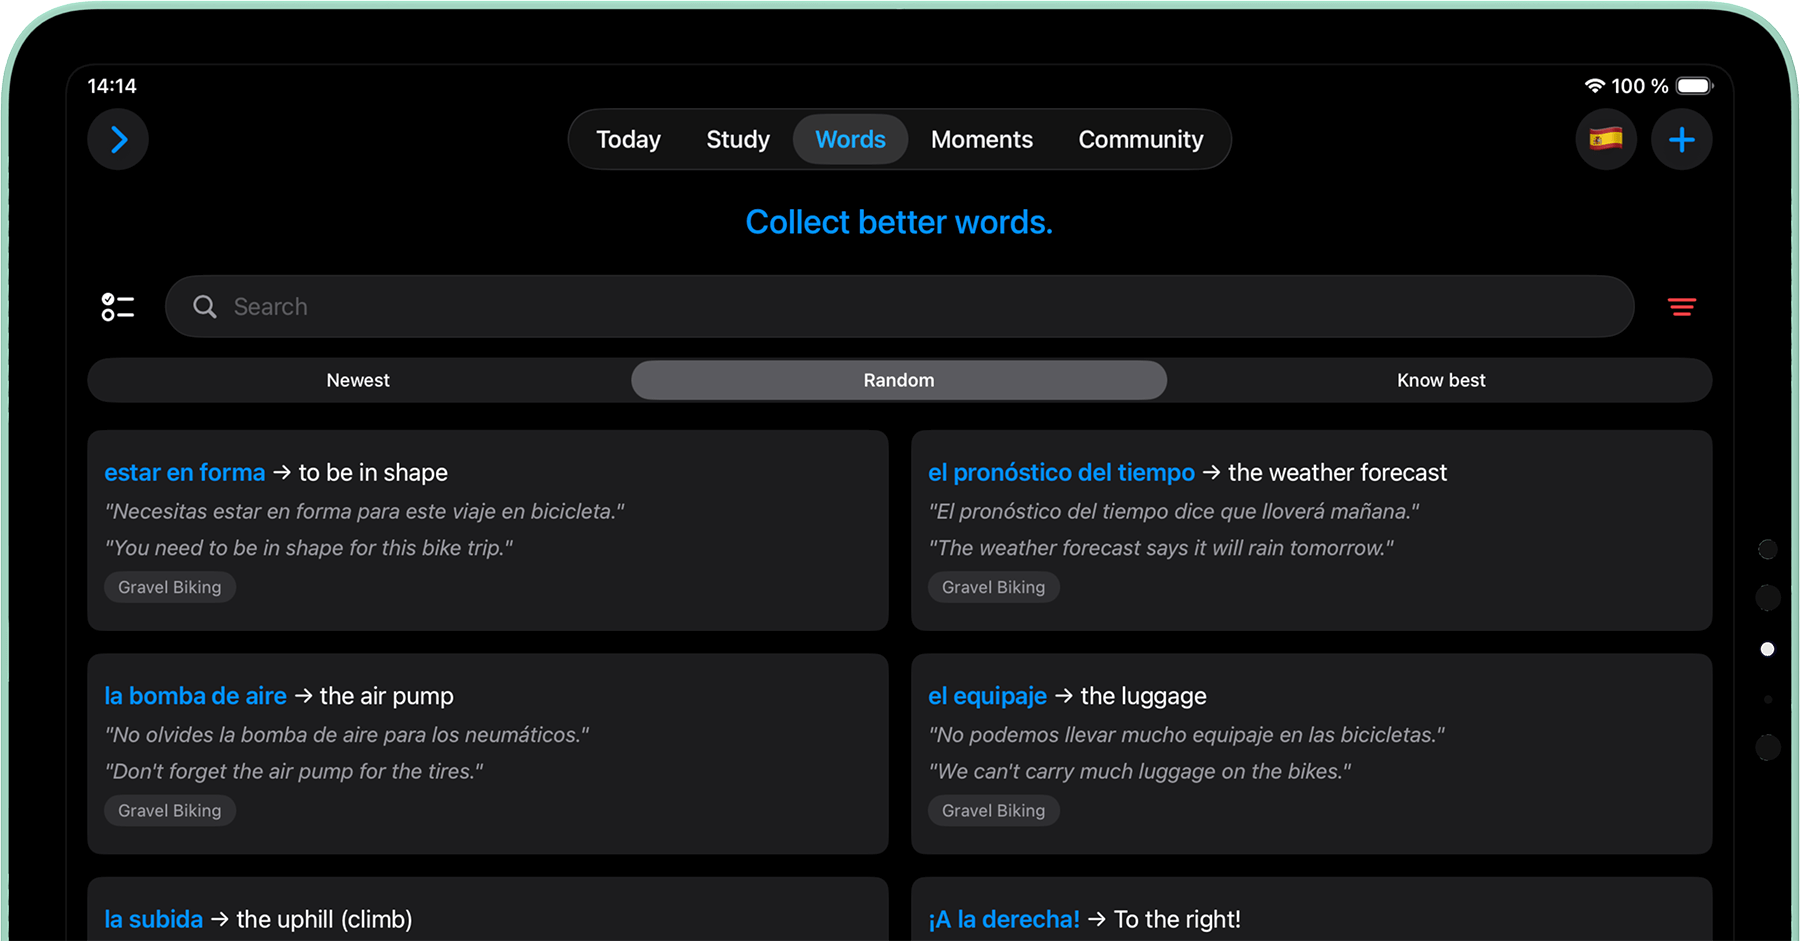Open the Today tab
1800x941 pixels.
tap(628, 139)
